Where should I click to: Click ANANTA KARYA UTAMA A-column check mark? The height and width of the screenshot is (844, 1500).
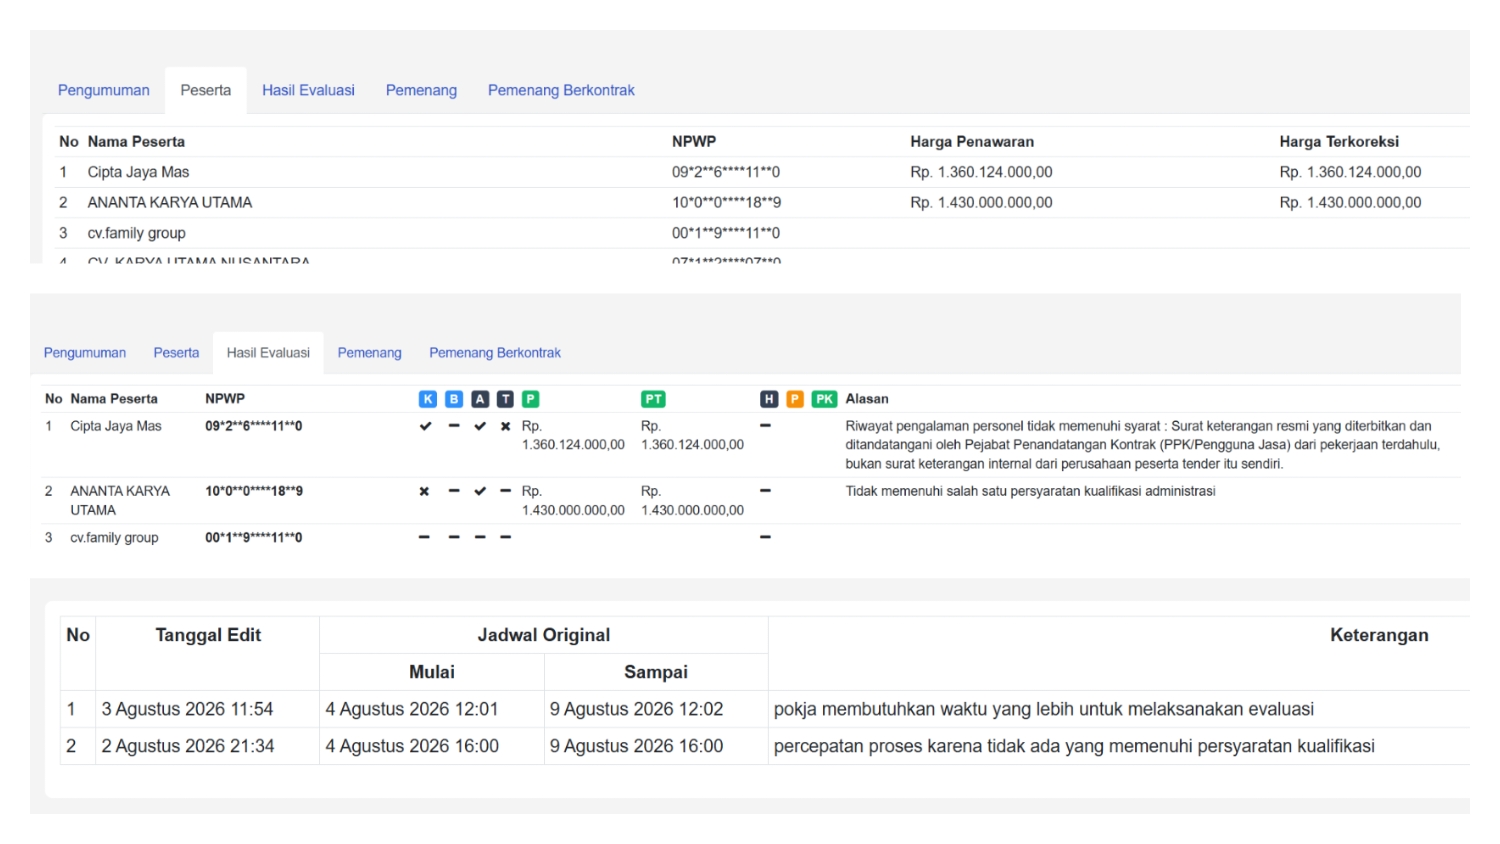tap(480, 491)
